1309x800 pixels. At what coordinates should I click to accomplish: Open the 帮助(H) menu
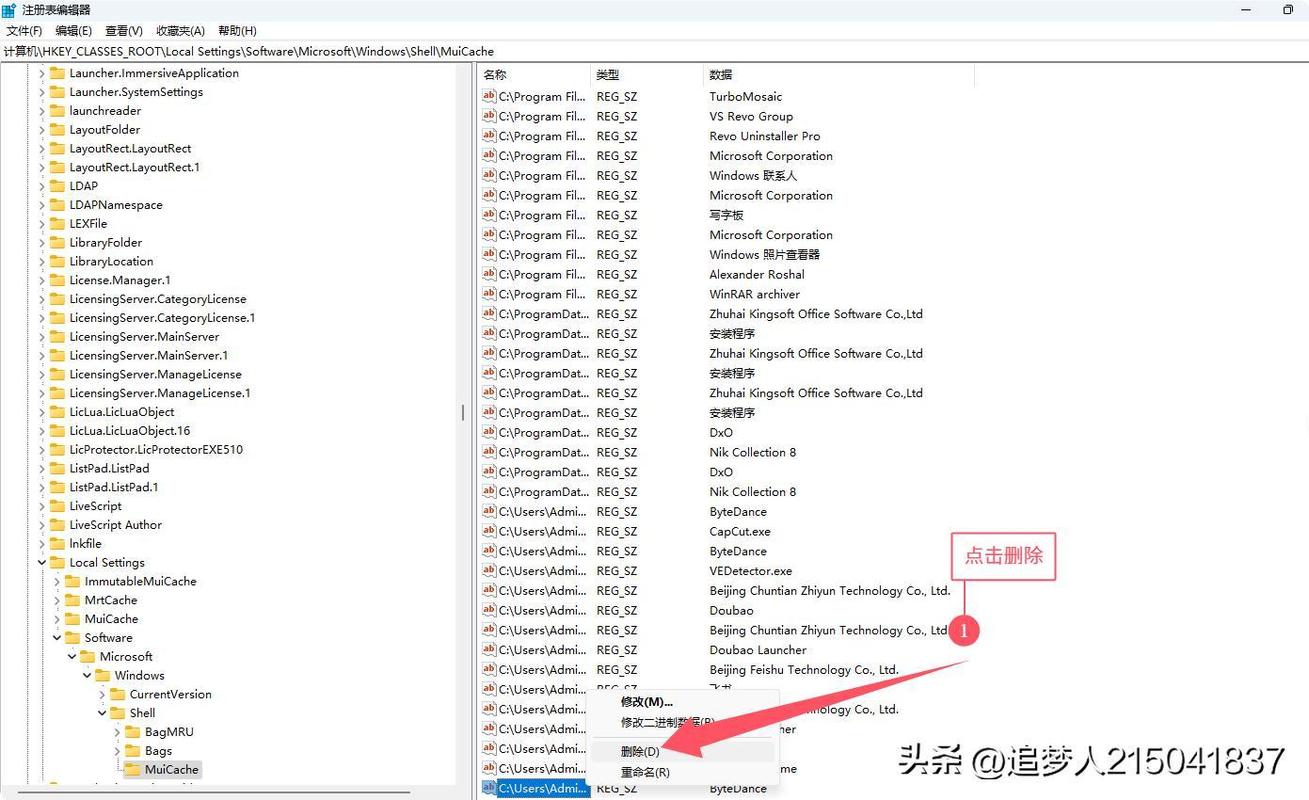tap(237, 31)
